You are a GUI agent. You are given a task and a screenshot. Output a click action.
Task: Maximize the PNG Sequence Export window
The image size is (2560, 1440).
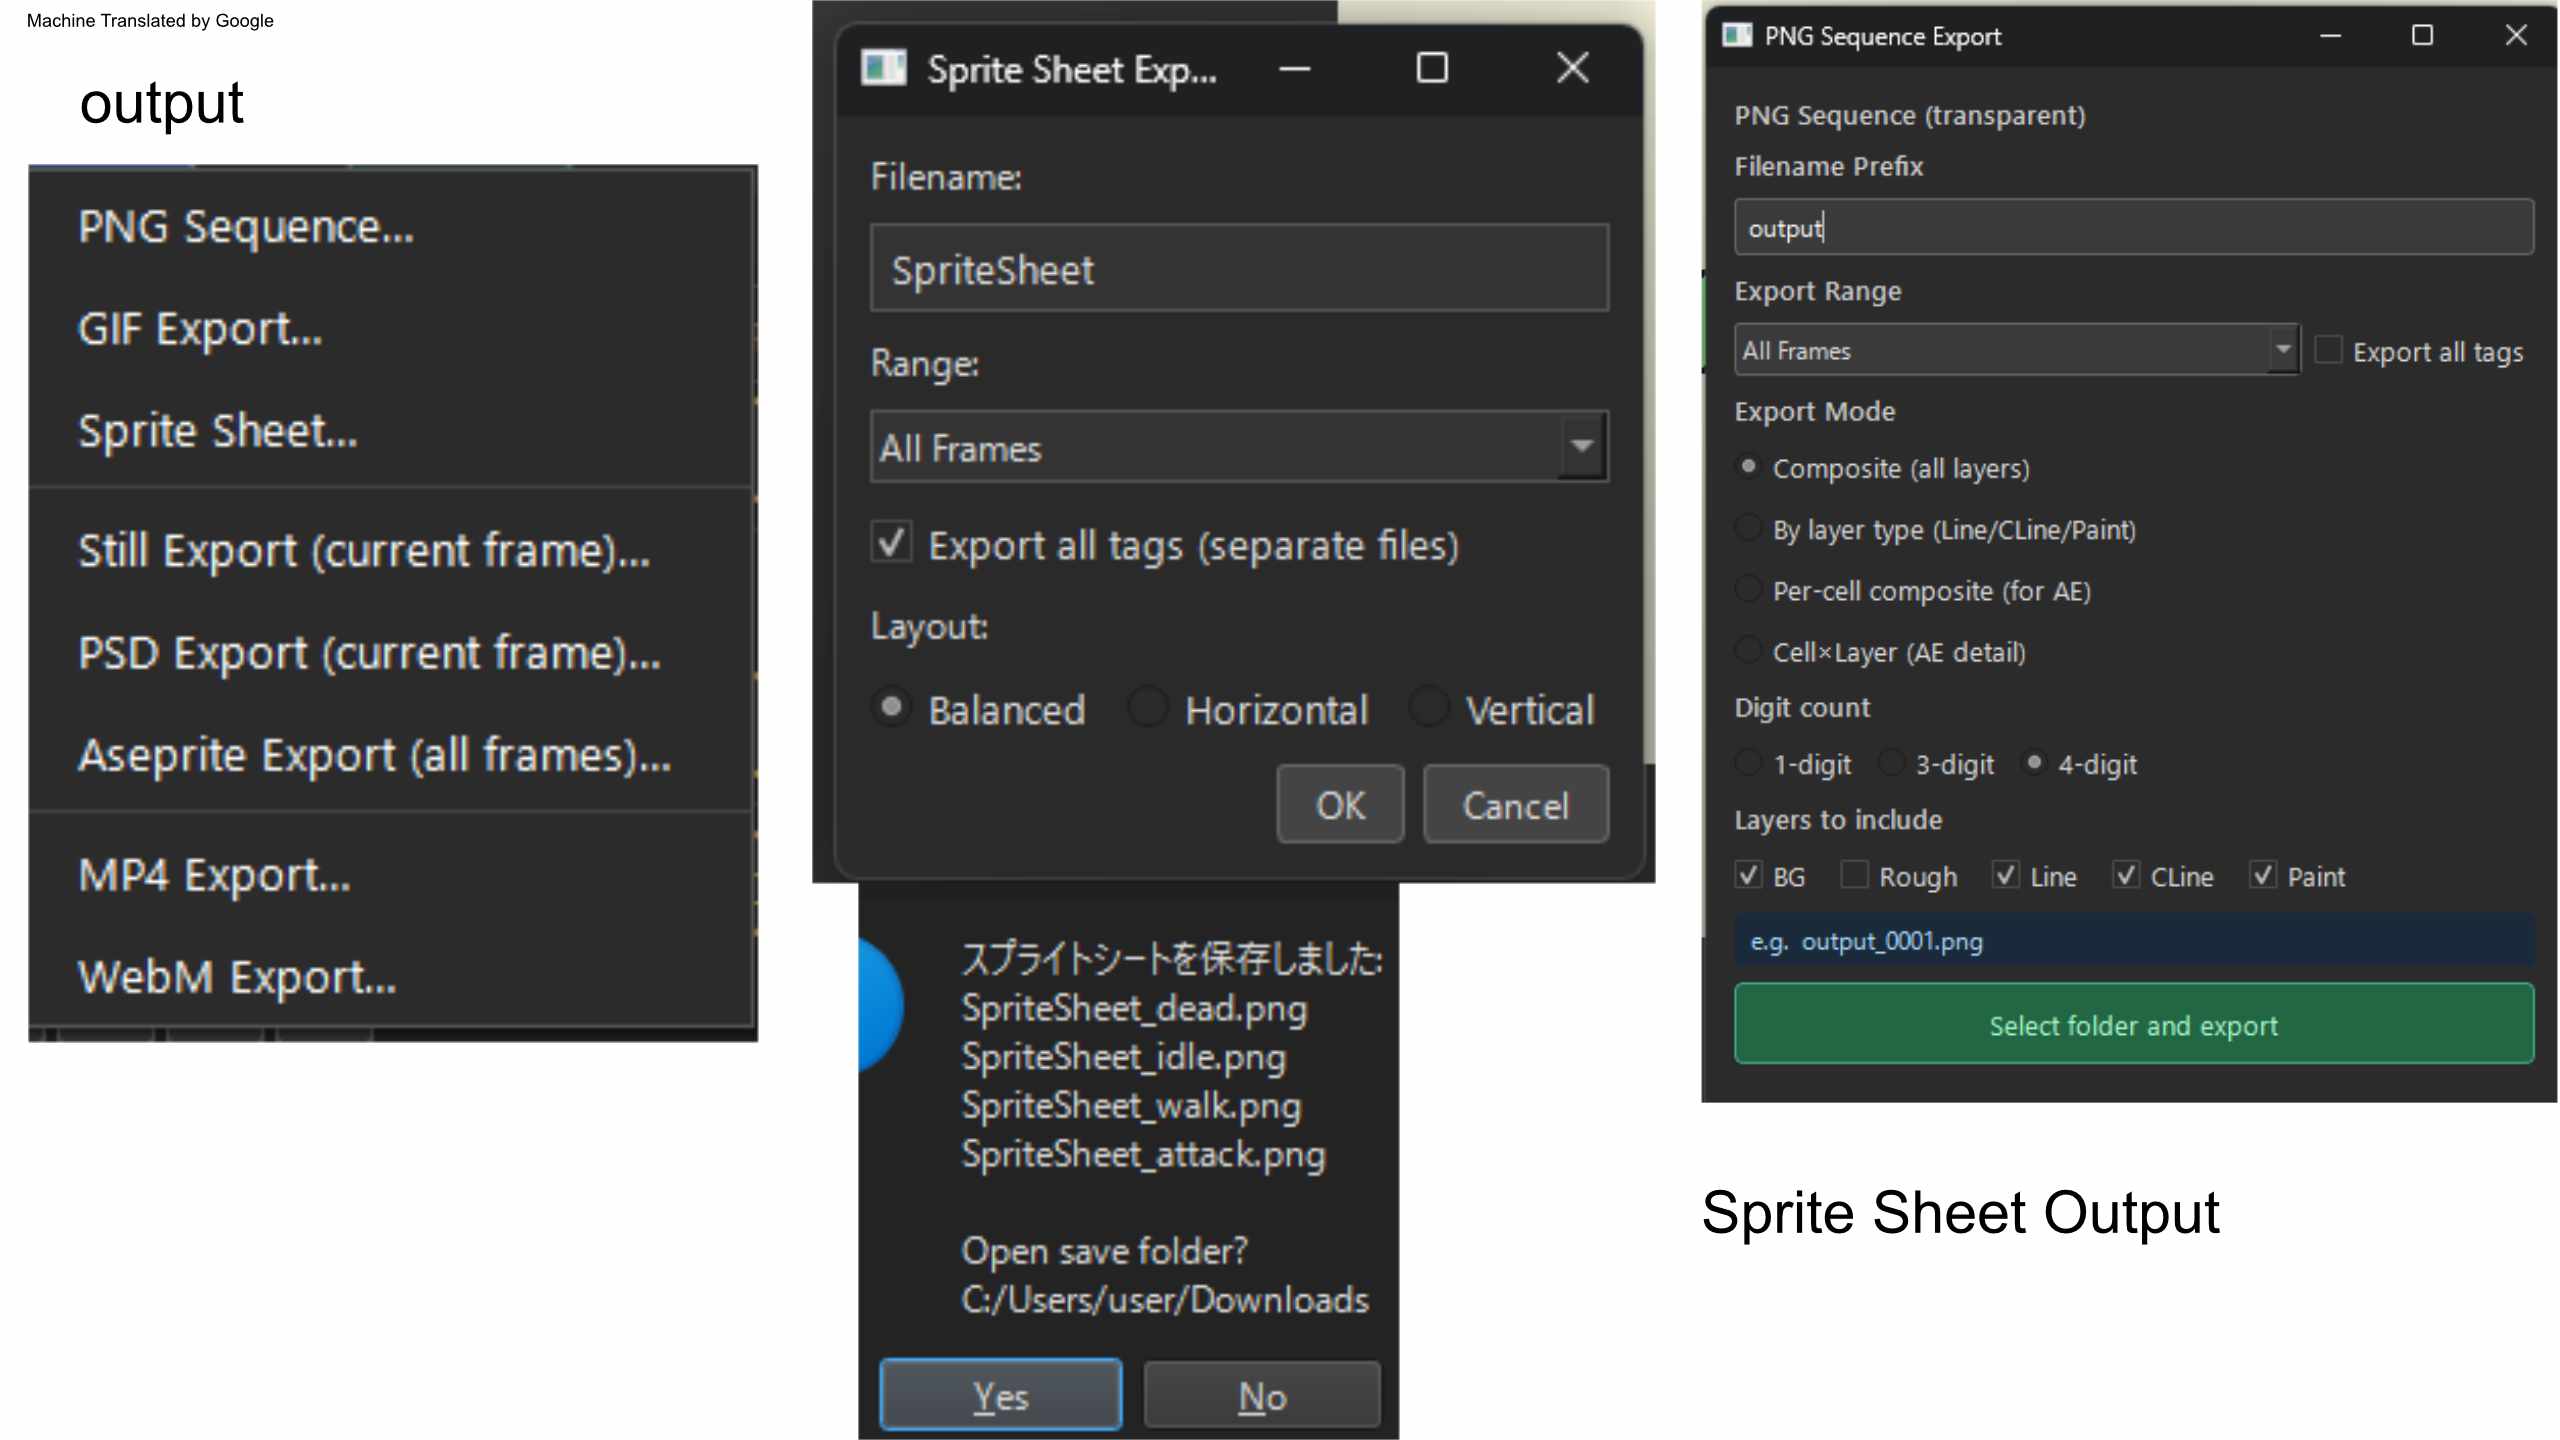(2422, 36)
